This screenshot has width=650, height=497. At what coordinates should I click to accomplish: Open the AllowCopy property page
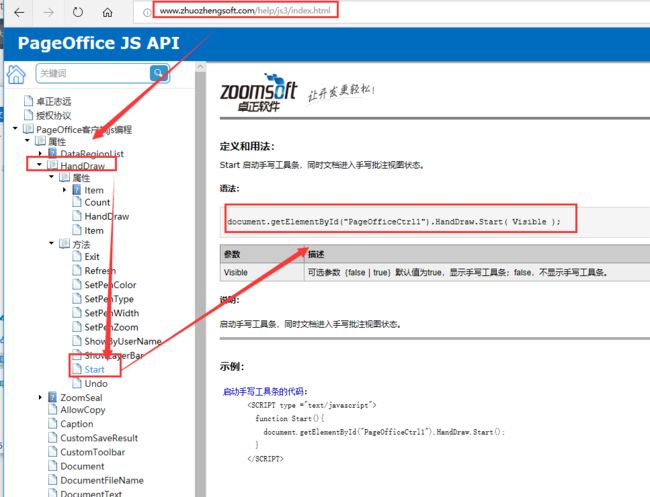(83, 410)
